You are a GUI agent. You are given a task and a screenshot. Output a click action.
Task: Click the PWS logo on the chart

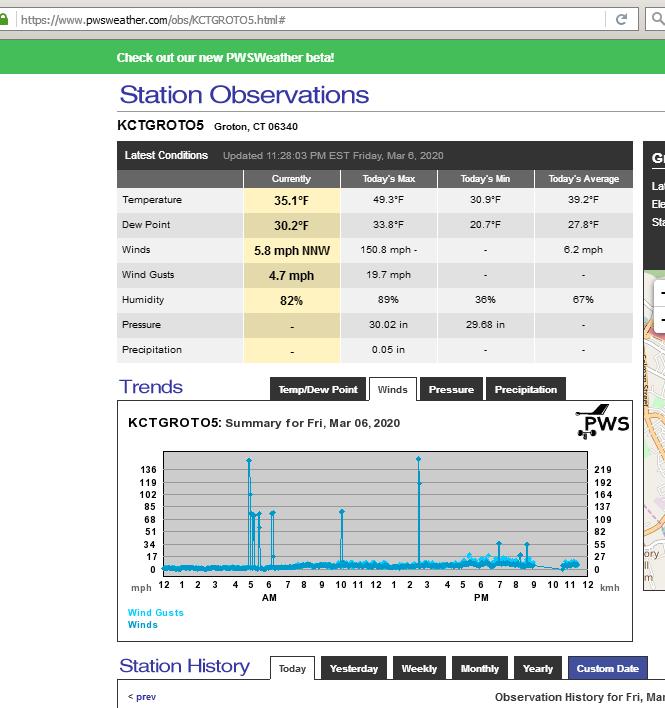[x=603, y=423]
